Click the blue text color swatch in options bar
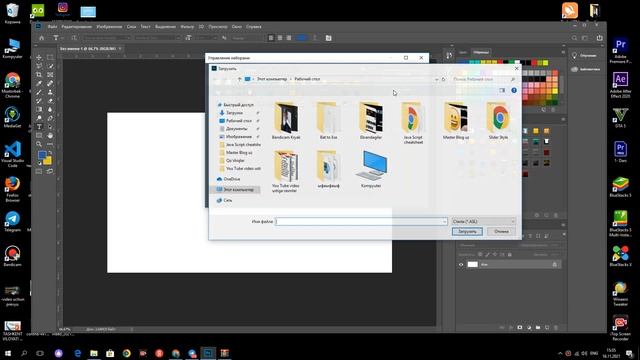 tap(302, 38)
